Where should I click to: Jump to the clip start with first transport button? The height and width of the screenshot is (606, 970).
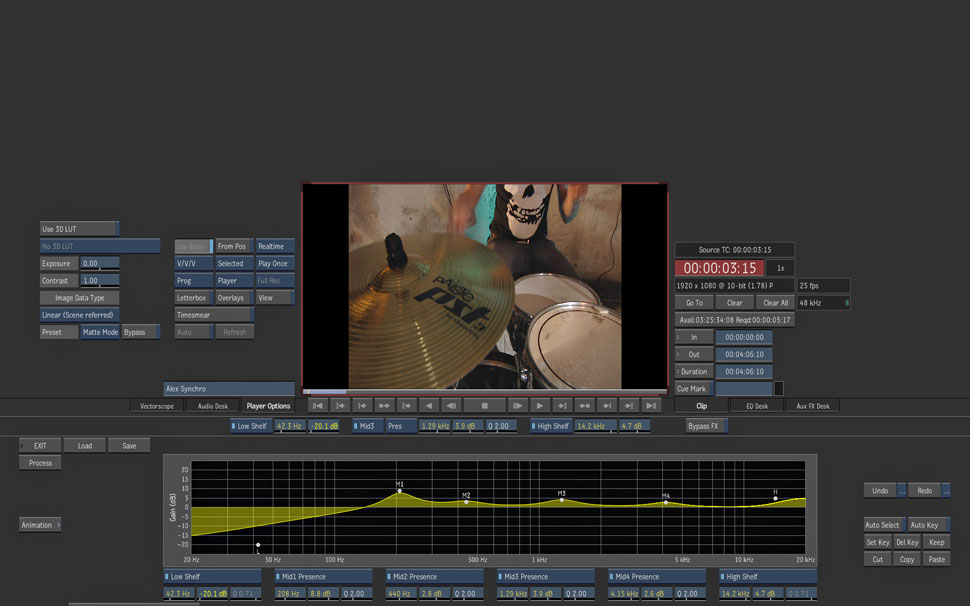click(x=318, y=406)
